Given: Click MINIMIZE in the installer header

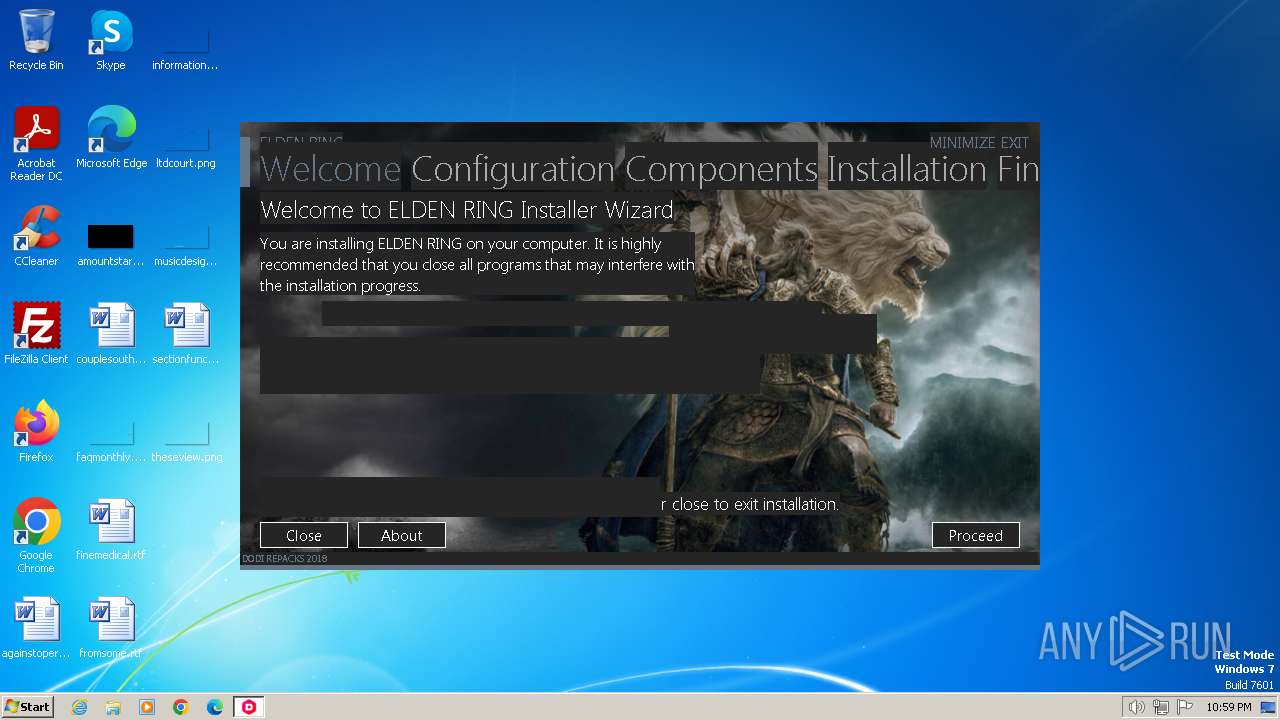Looking at the screenshot, I should (963, 143).
